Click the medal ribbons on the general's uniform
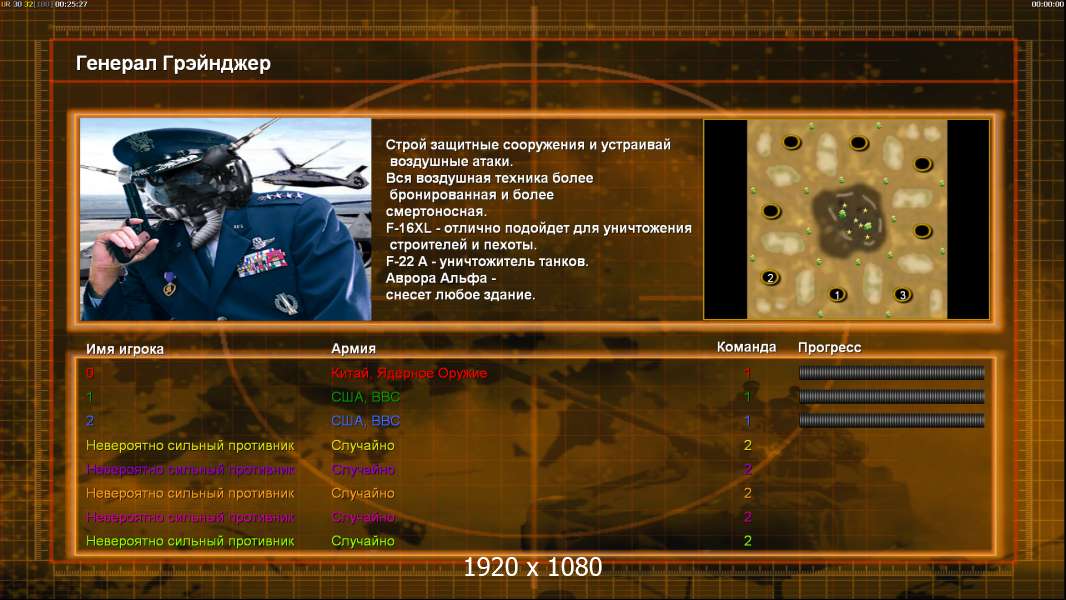1066x600 pixels. click(262, 262)
